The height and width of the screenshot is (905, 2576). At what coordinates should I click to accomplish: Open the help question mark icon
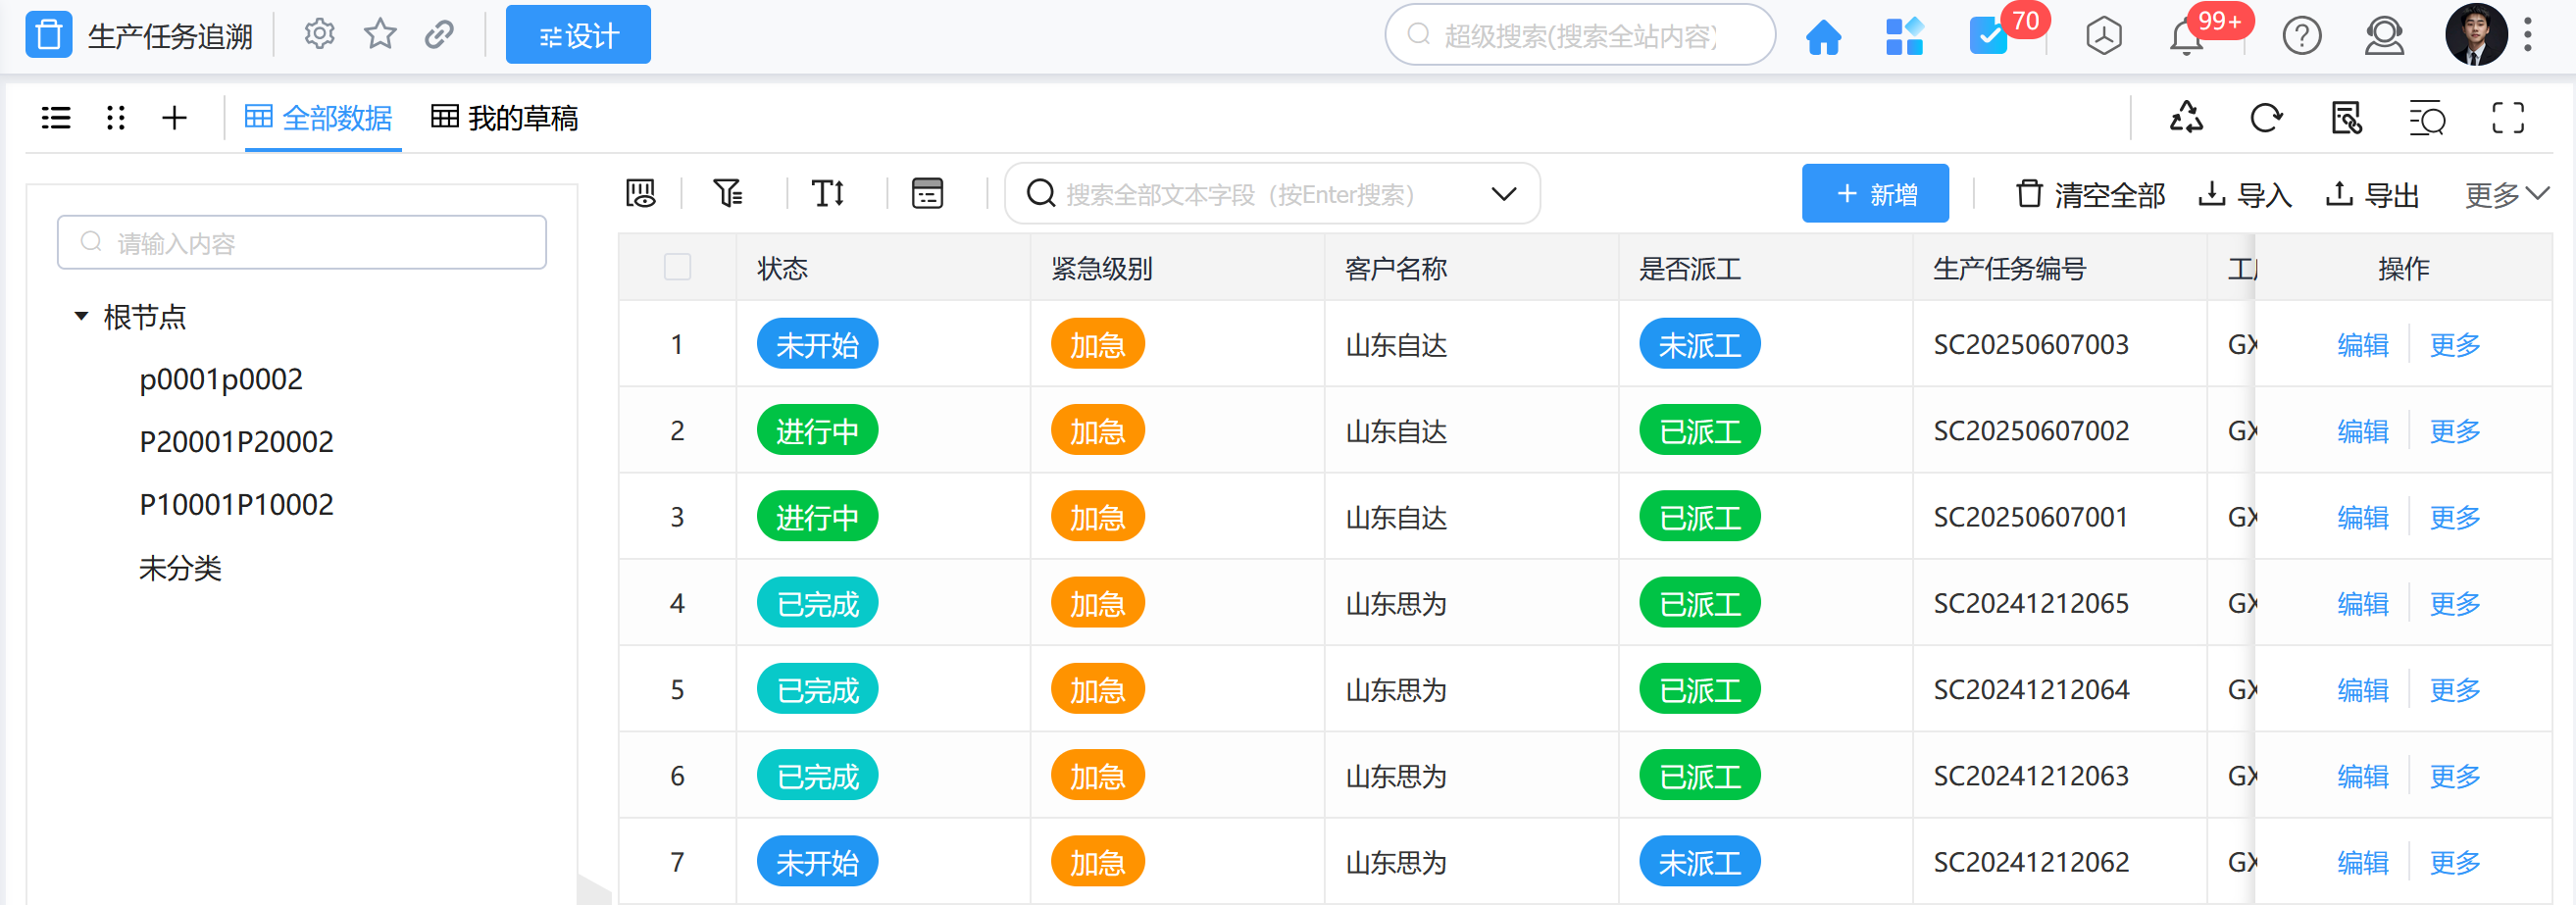click(2301, 37)
